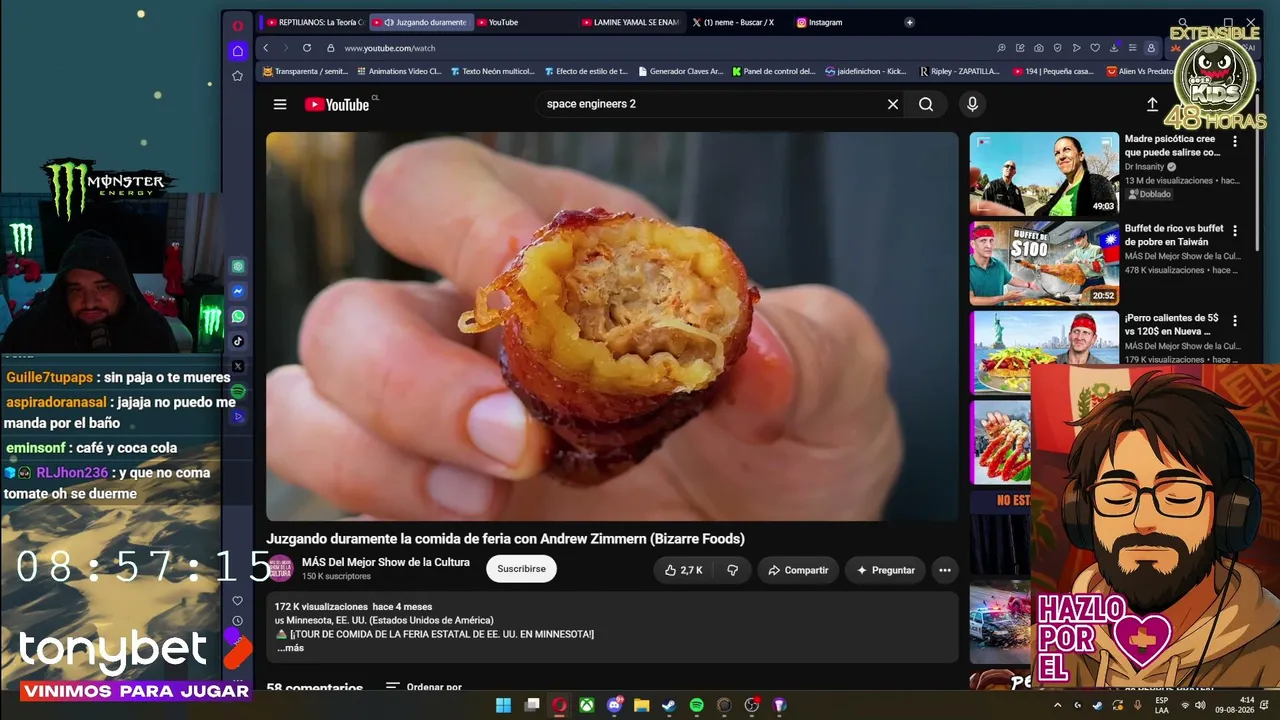Open Discord from the taskbar
Viewport: 1280px width, 720px height.
pos(614,705)
